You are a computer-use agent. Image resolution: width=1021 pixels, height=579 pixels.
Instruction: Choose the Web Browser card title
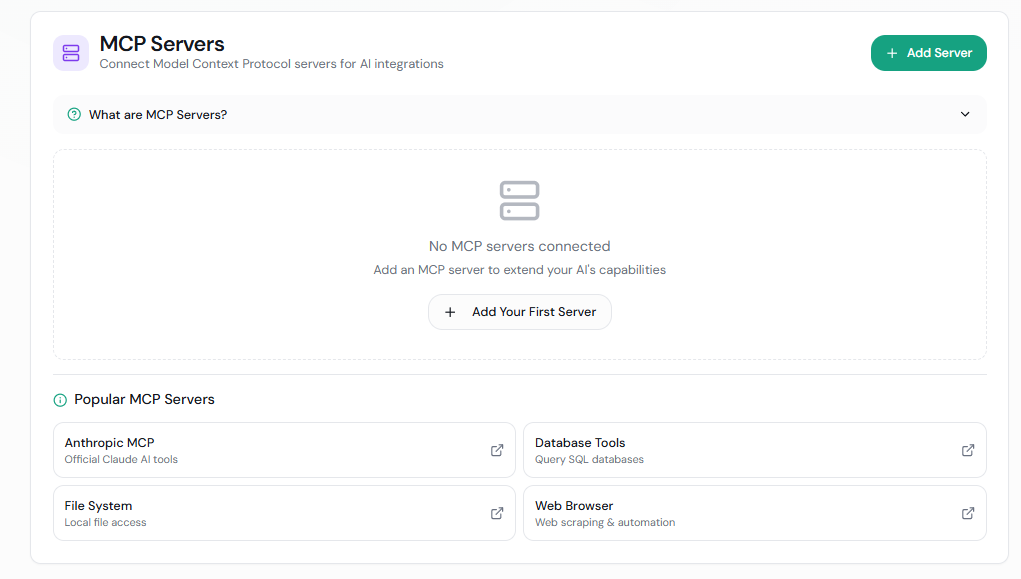click(x=574, y=506)
